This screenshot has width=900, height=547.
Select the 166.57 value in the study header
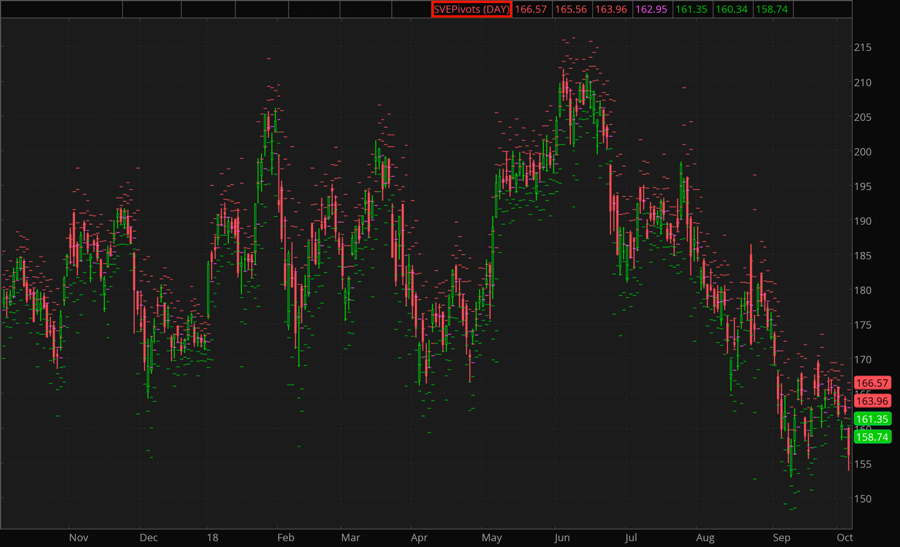click(x=530, y=9)
